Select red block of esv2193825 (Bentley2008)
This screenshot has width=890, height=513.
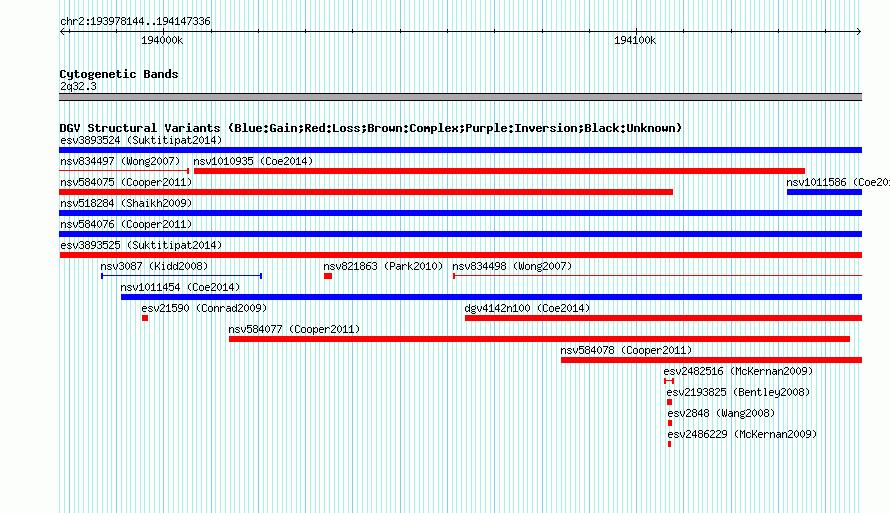[670, 402]
